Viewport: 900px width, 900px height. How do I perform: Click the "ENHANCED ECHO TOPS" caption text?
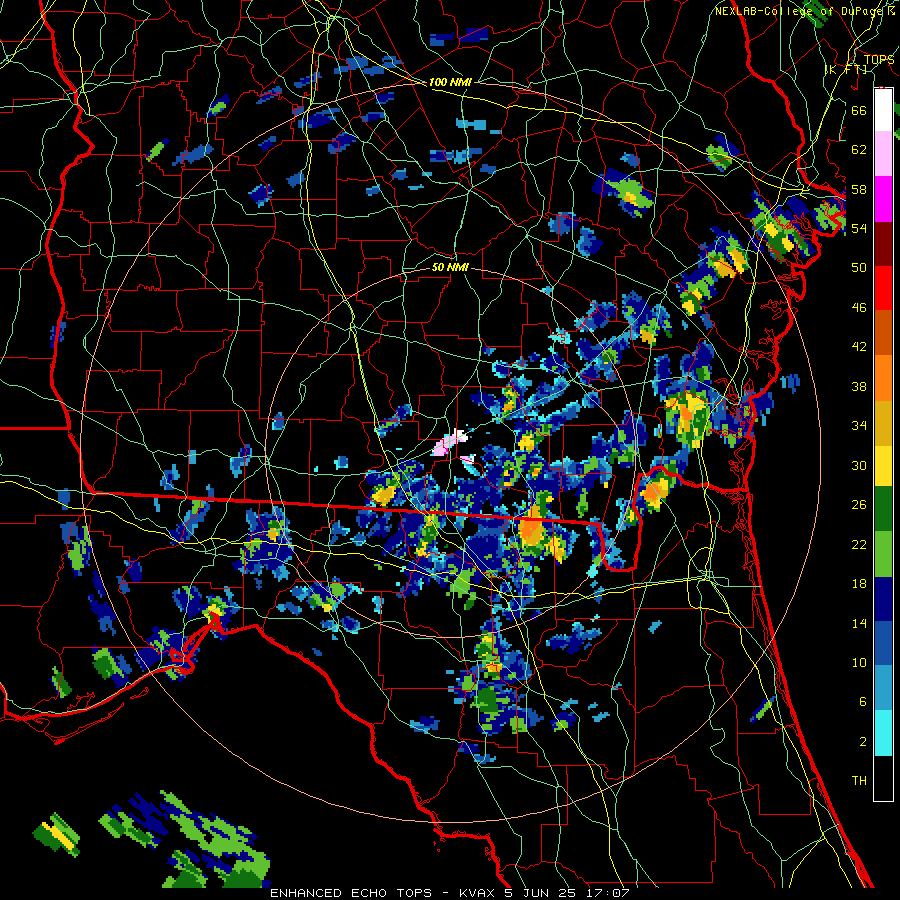coord(351,893)
